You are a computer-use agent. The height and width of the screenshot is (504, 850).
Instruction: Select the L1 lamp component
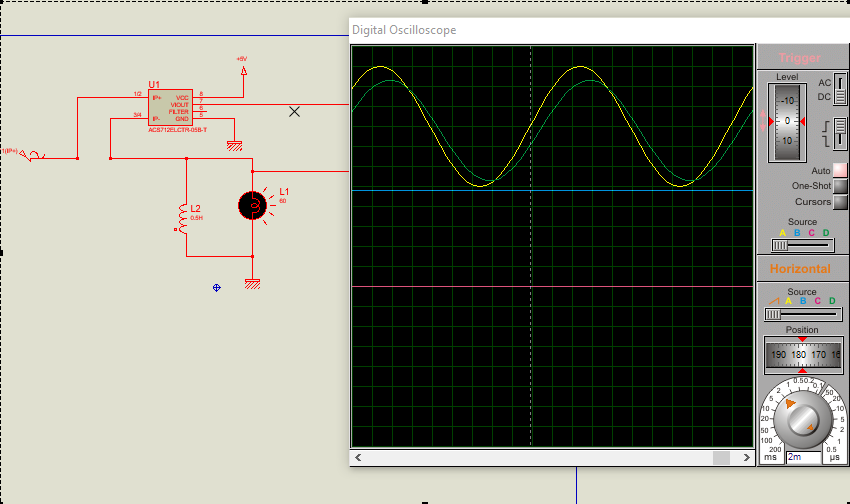252,205
